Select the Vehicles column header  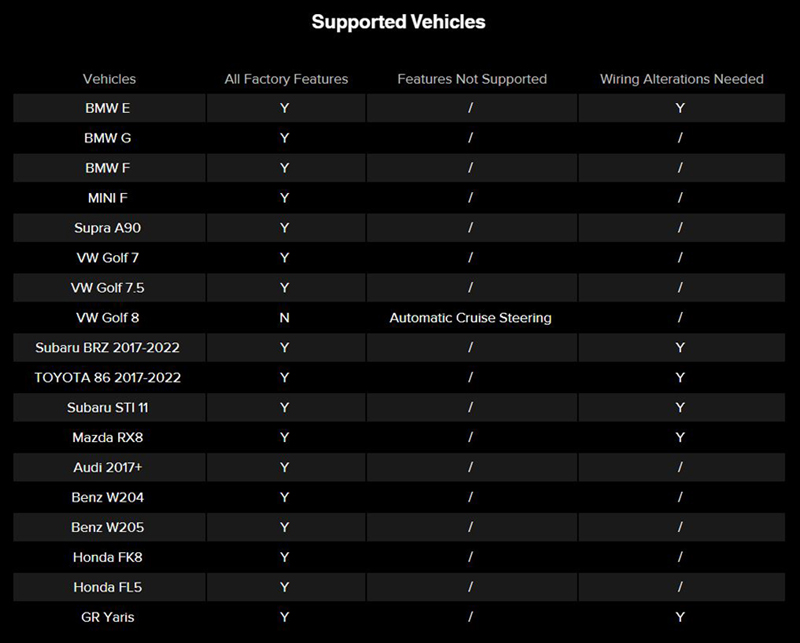pos(109,79)
